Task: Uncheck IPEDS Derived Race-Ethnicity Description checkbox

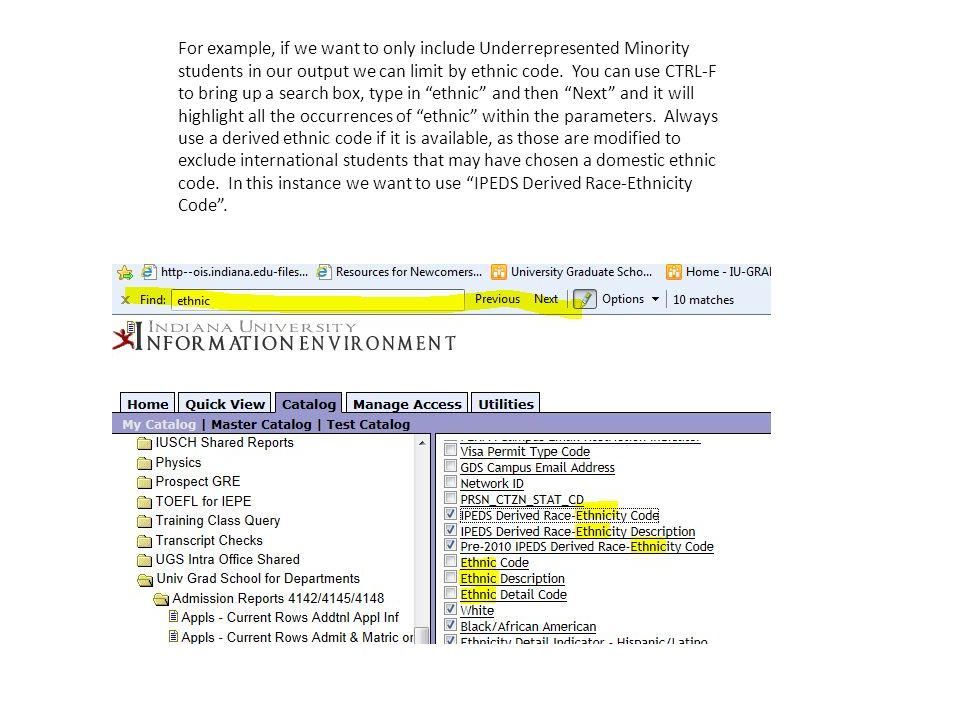Action: pos(451,530)
